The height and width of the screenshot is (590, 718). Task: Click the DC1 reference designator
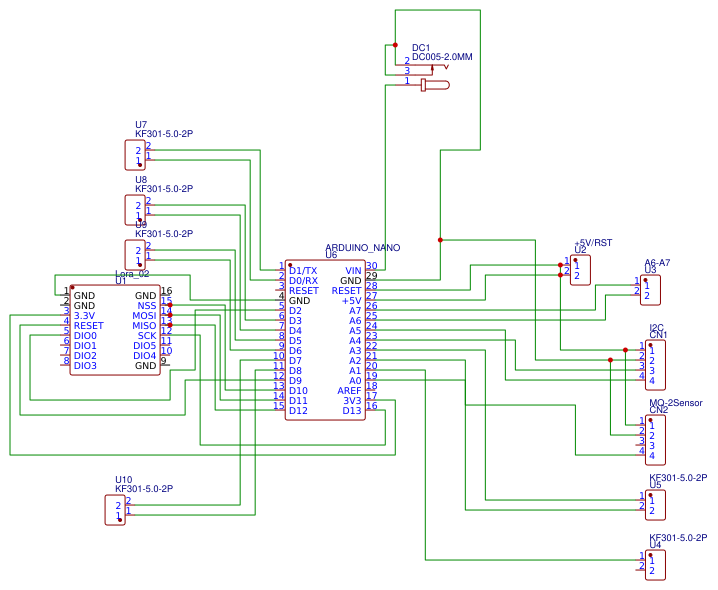click(x=421, y=48)
